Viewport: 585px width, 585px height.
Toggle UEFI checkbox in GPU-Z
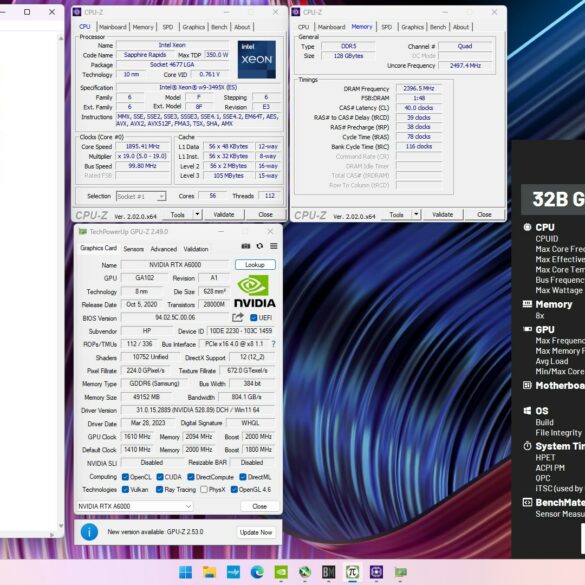pyautogui.click(x=253, y=317)
